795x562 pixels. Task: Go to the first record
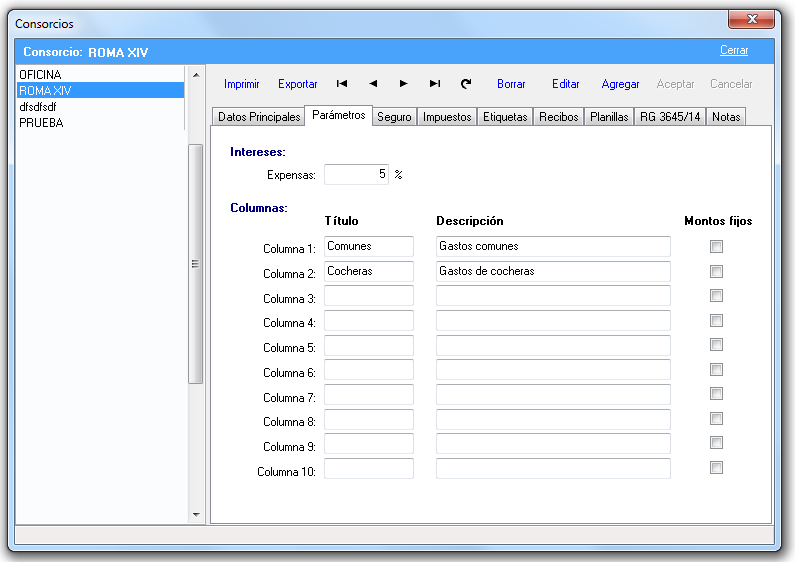point(342,84)
